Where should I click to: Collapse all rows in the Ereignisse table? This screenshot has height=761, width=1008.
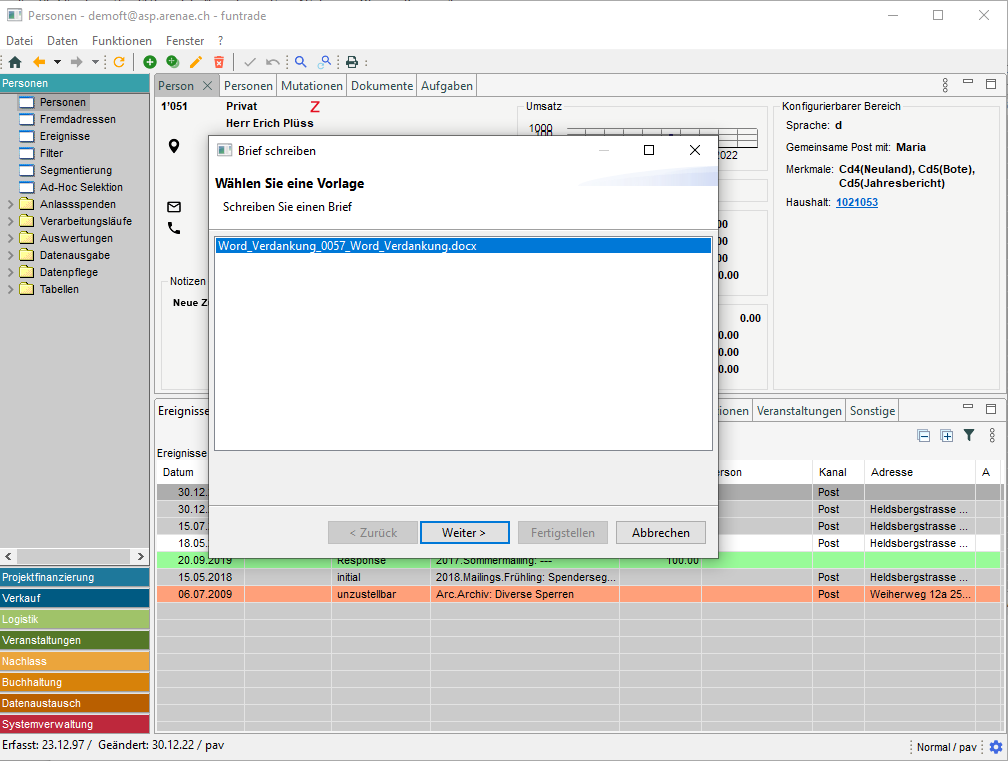coord(924,436)
